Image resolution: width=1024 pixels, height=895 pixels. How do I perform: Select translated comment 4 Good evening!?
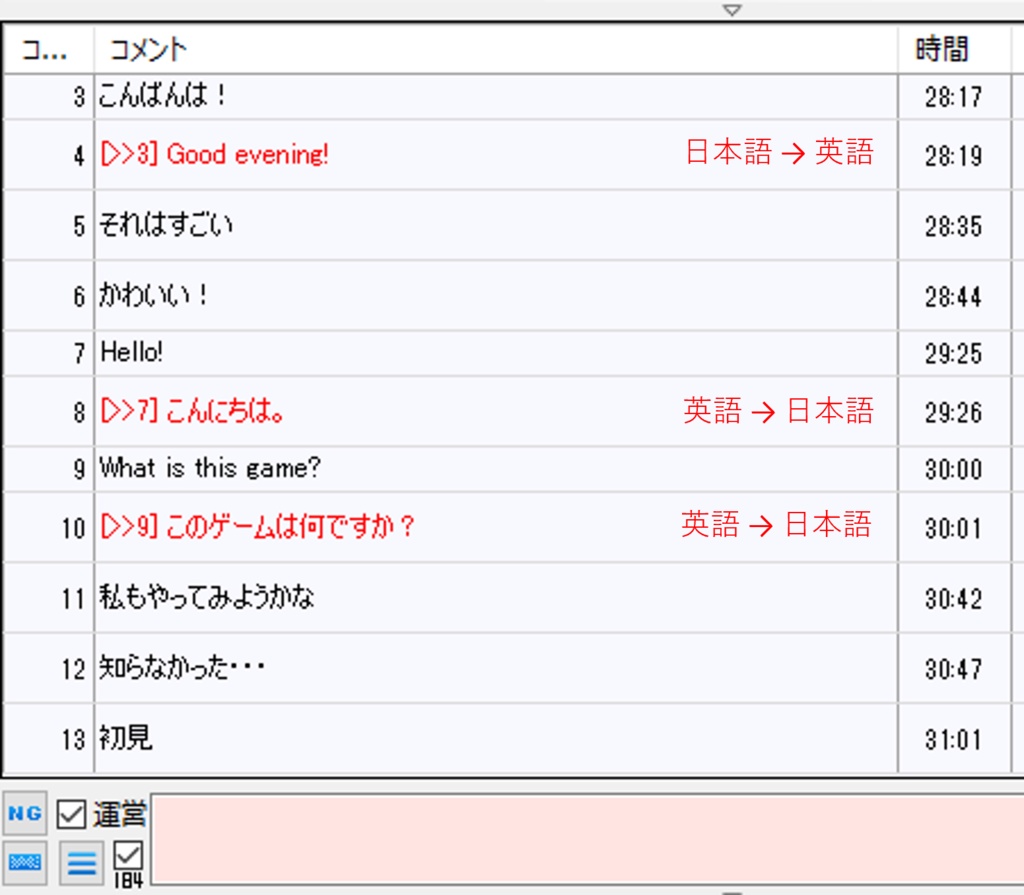click(300, 155)
